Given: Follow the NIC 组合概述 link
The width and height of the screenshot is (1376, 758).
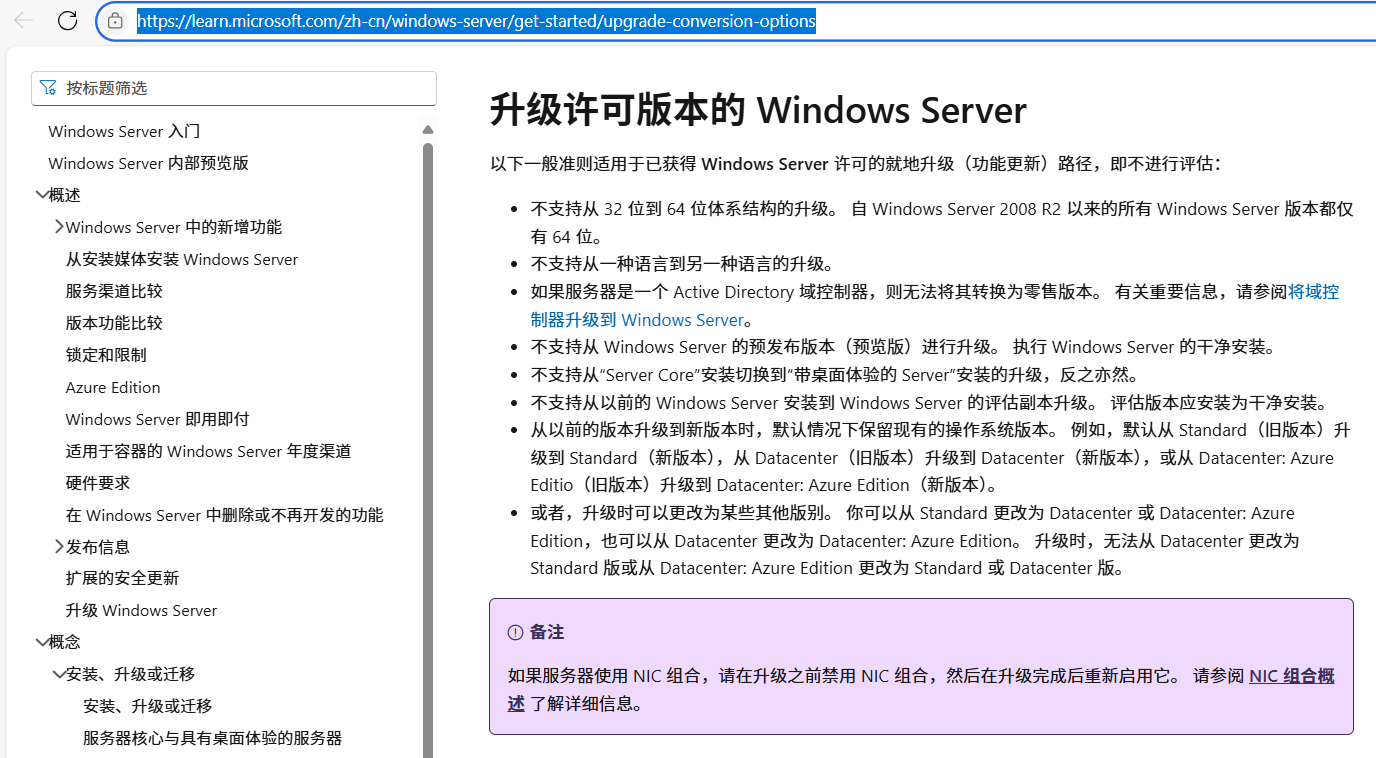Looking at the screenshot, I should click(1291, 676).
